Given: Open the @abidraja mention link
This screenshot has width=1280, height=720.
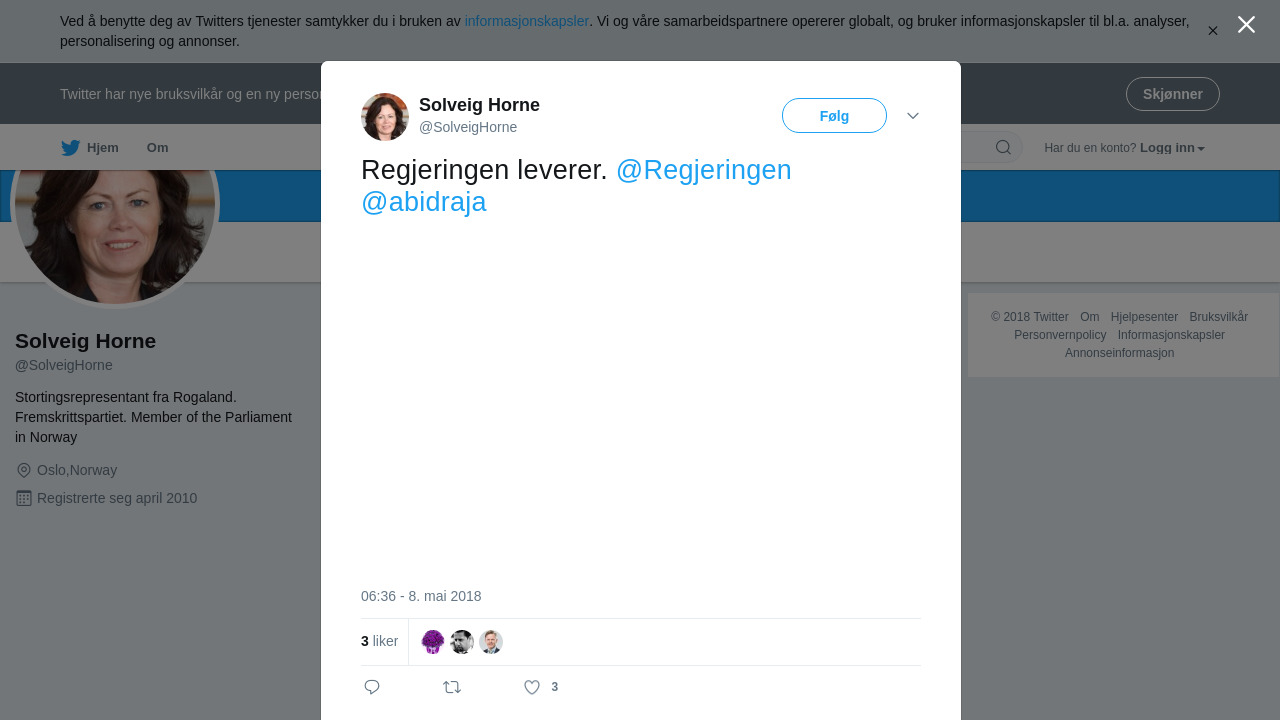Looking at the screenshot, I should [424, 202].
